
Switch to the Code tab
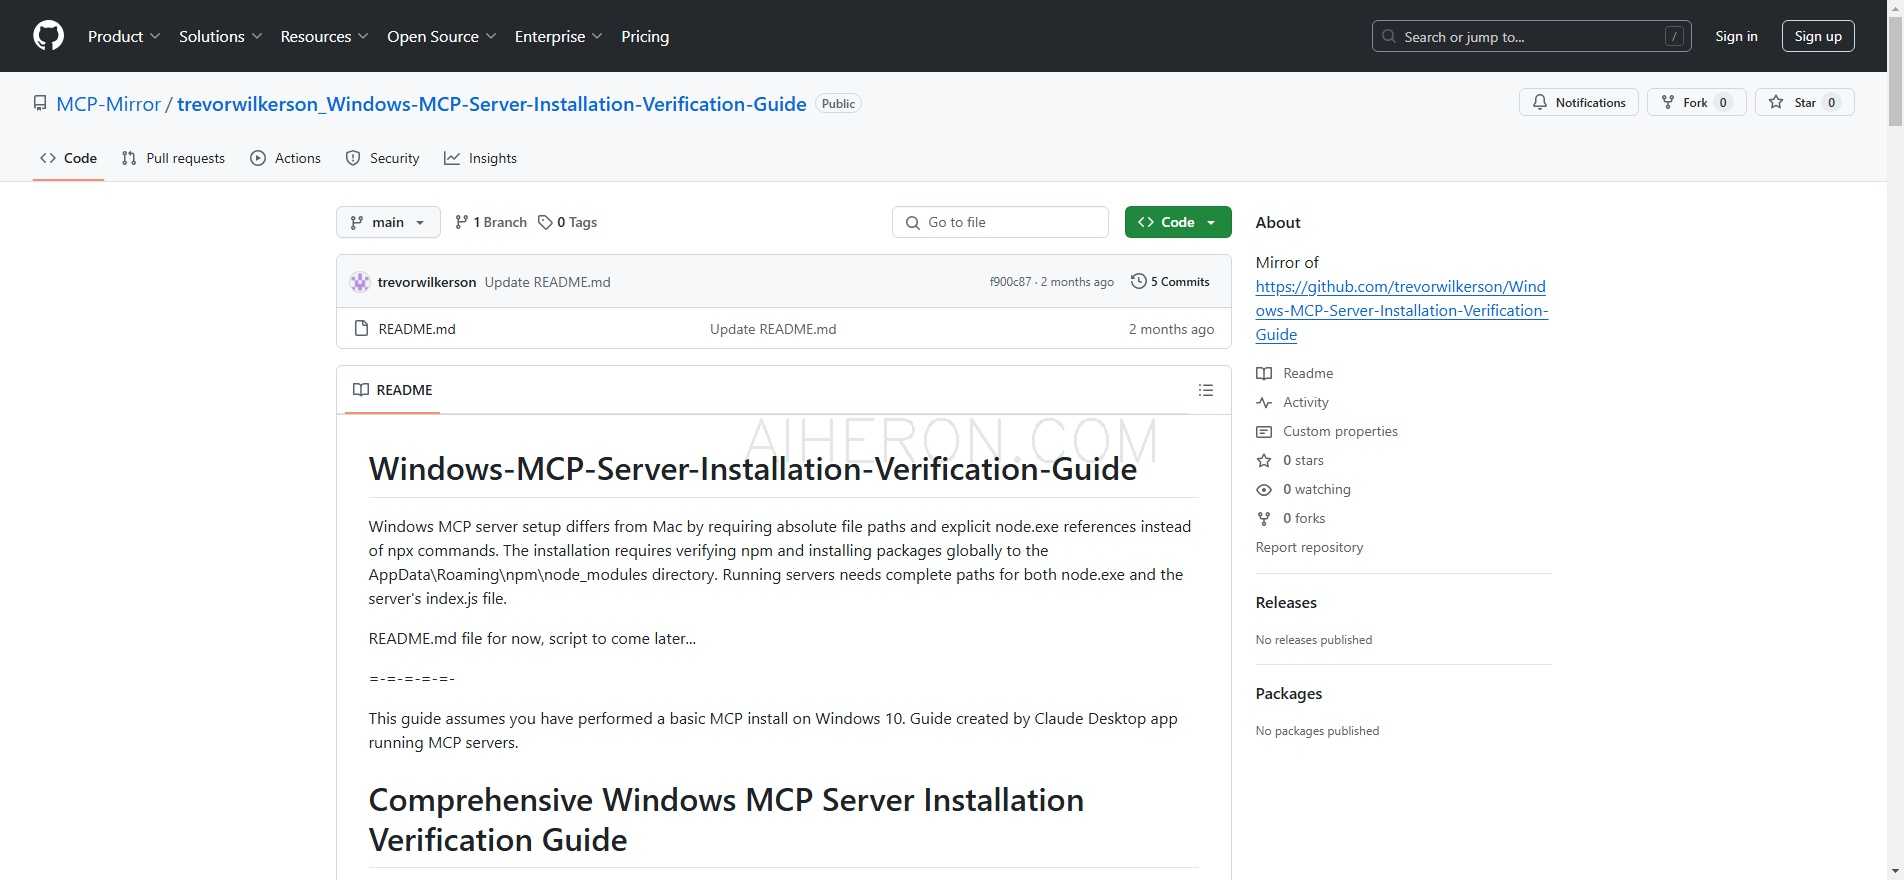pos(68,158)
